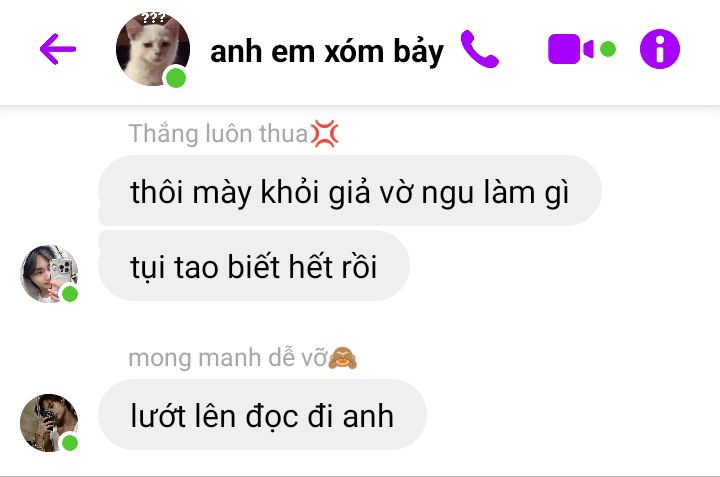The image size is (720, 477).
Task: Open avatar of sender Thắng luôn thua
Action: [49, 274]
